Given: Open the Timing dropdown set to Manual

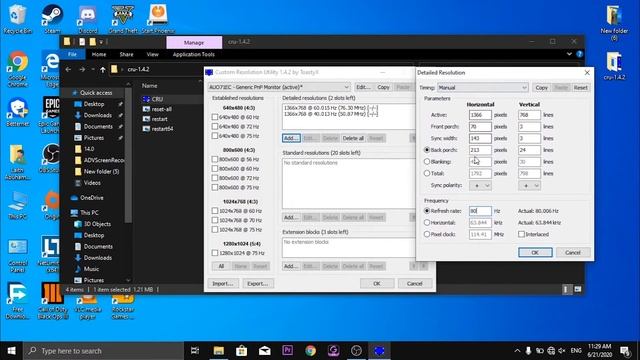Looking at the screenshot, I should pyautogui.click(x=482, y=87).
